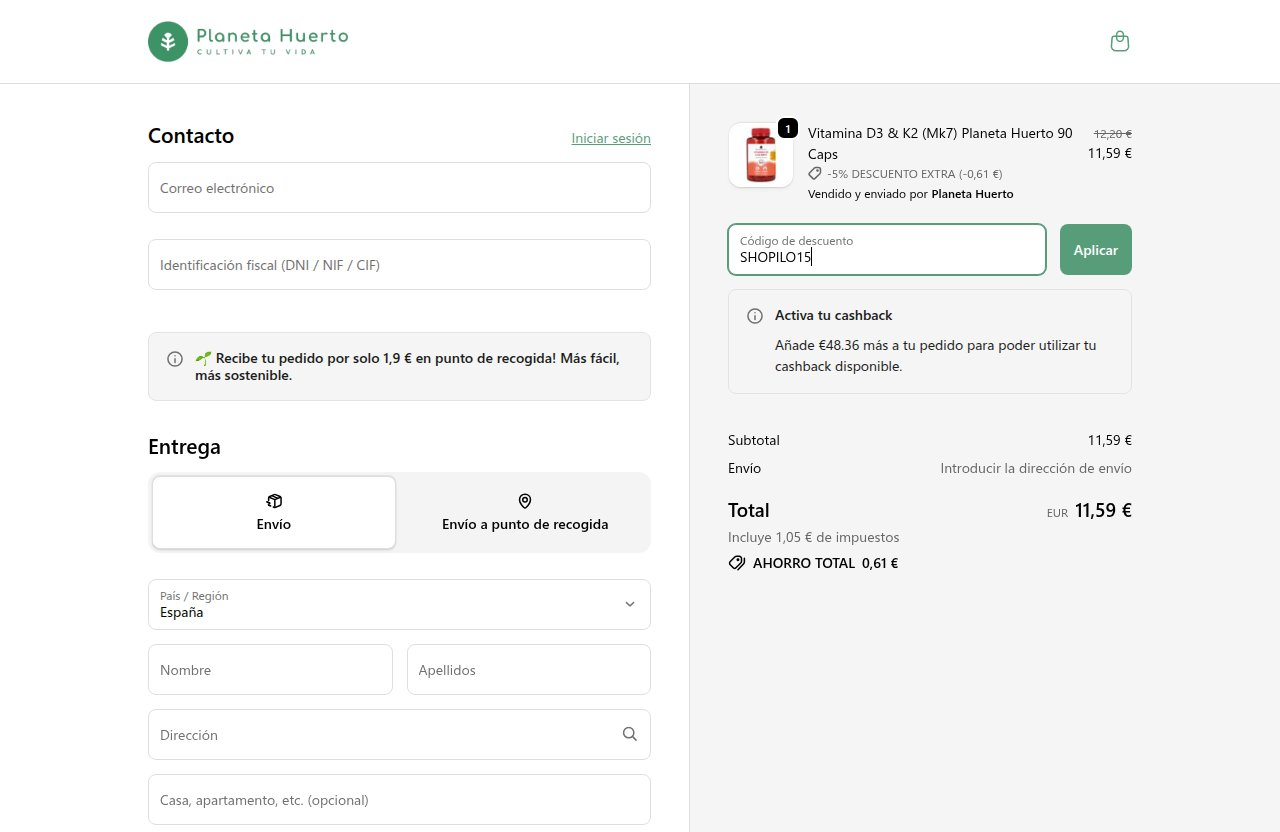Click the crossed-out price 12,20 €
1280x832 pixels.
click(x=1113, y=133)
